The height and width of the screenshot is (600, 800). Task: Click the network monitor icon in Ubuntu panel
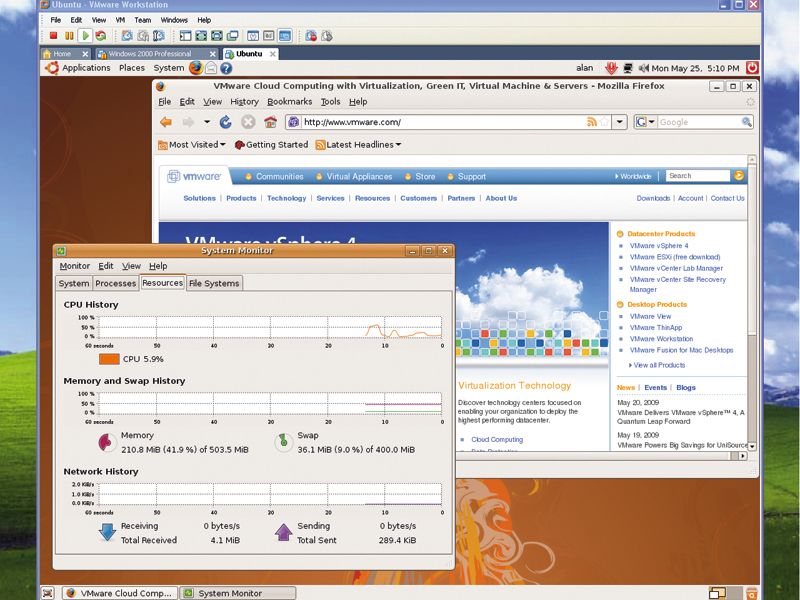[628, 68]
